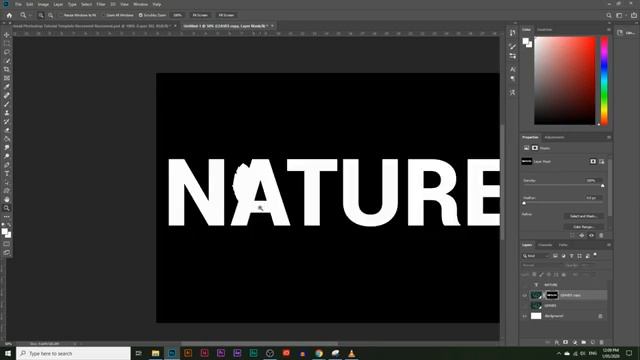Hide the Background layer
This screenshot has width=640, height=360.
[524, 316]
